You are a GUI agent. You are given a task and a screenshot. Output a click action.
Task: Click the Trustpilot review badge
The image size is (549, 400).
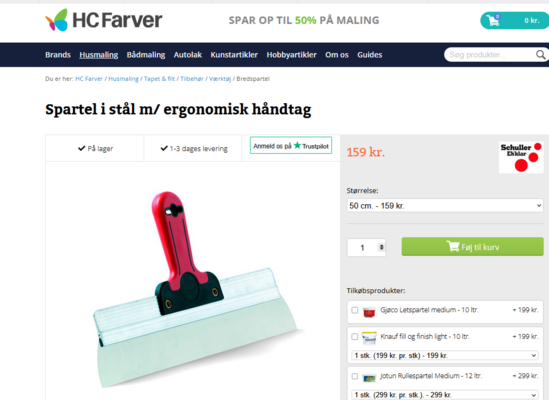(291, 145)
